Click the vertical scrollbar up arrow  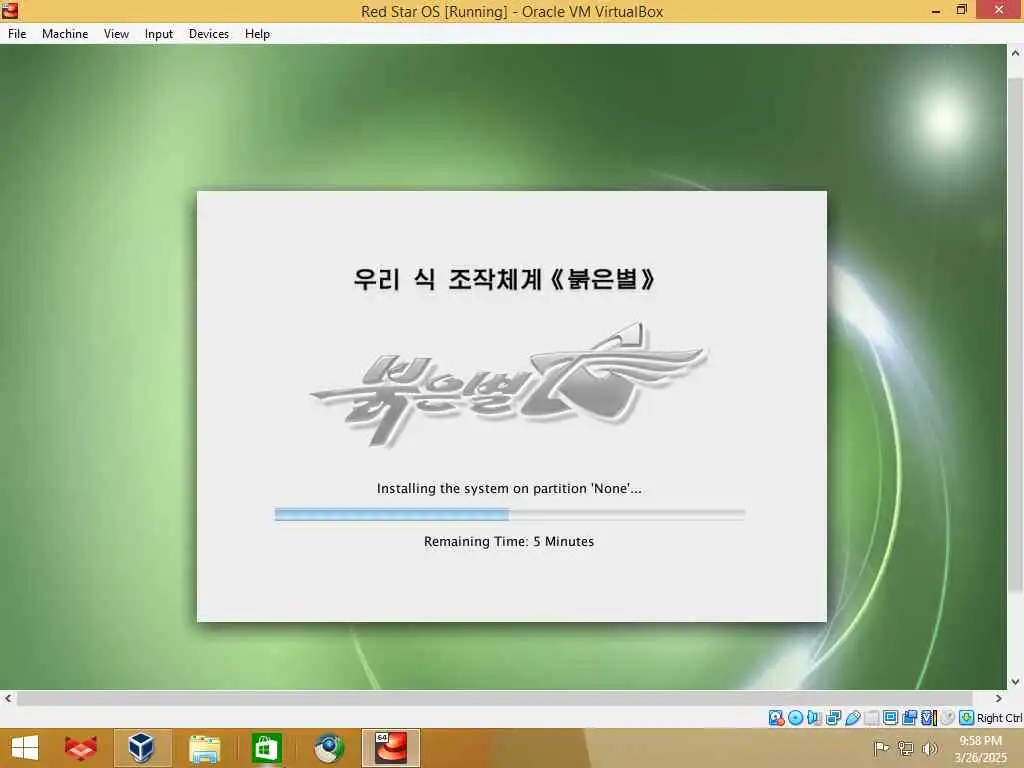(x=1016, y=53)
